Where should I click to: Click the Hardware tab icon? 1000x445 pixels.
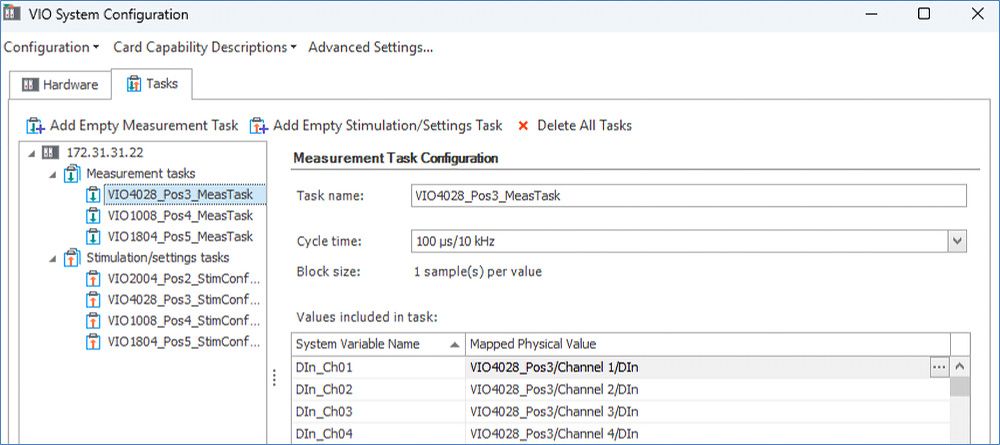tap(30, 85)
